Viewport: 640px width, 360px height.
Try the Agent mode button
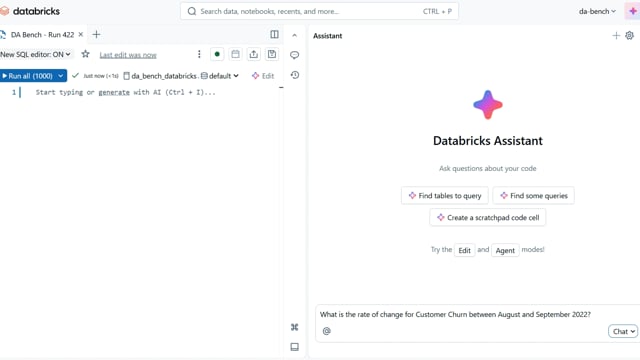click(x=505, y=250)
